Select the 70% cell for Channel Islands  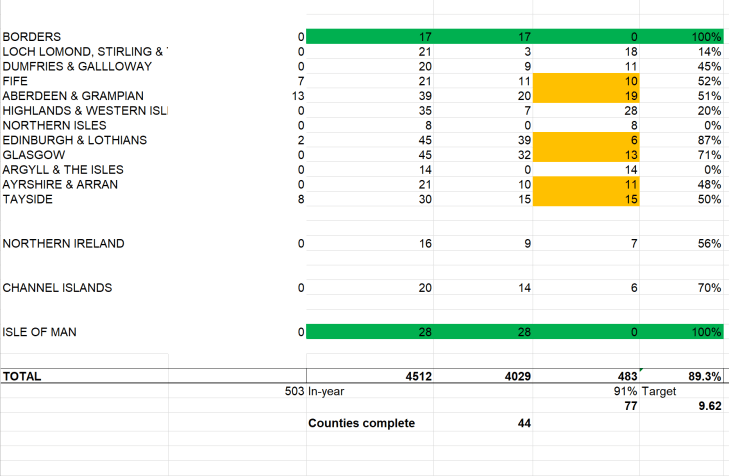(x=689, y=288)
